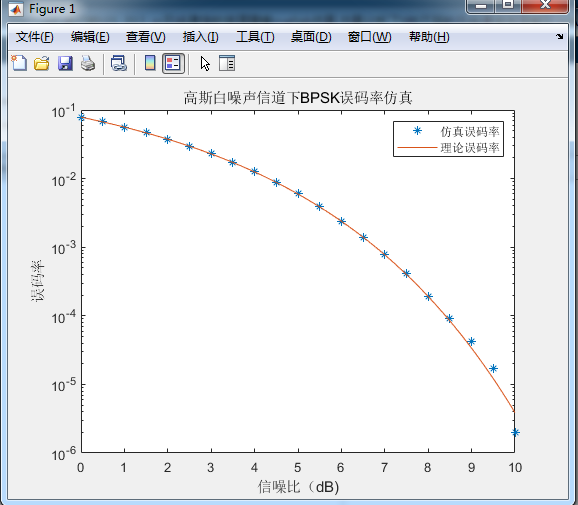Click the Link Plot icon
Screen dimensions: 578x505
(x=119, y=63)
